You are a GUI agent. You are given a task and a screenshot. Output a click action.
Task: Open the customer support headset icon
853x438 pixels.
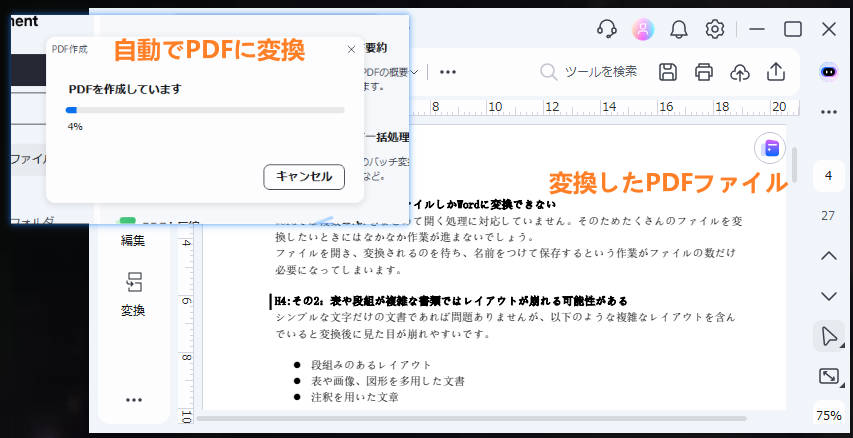[606, 29]
